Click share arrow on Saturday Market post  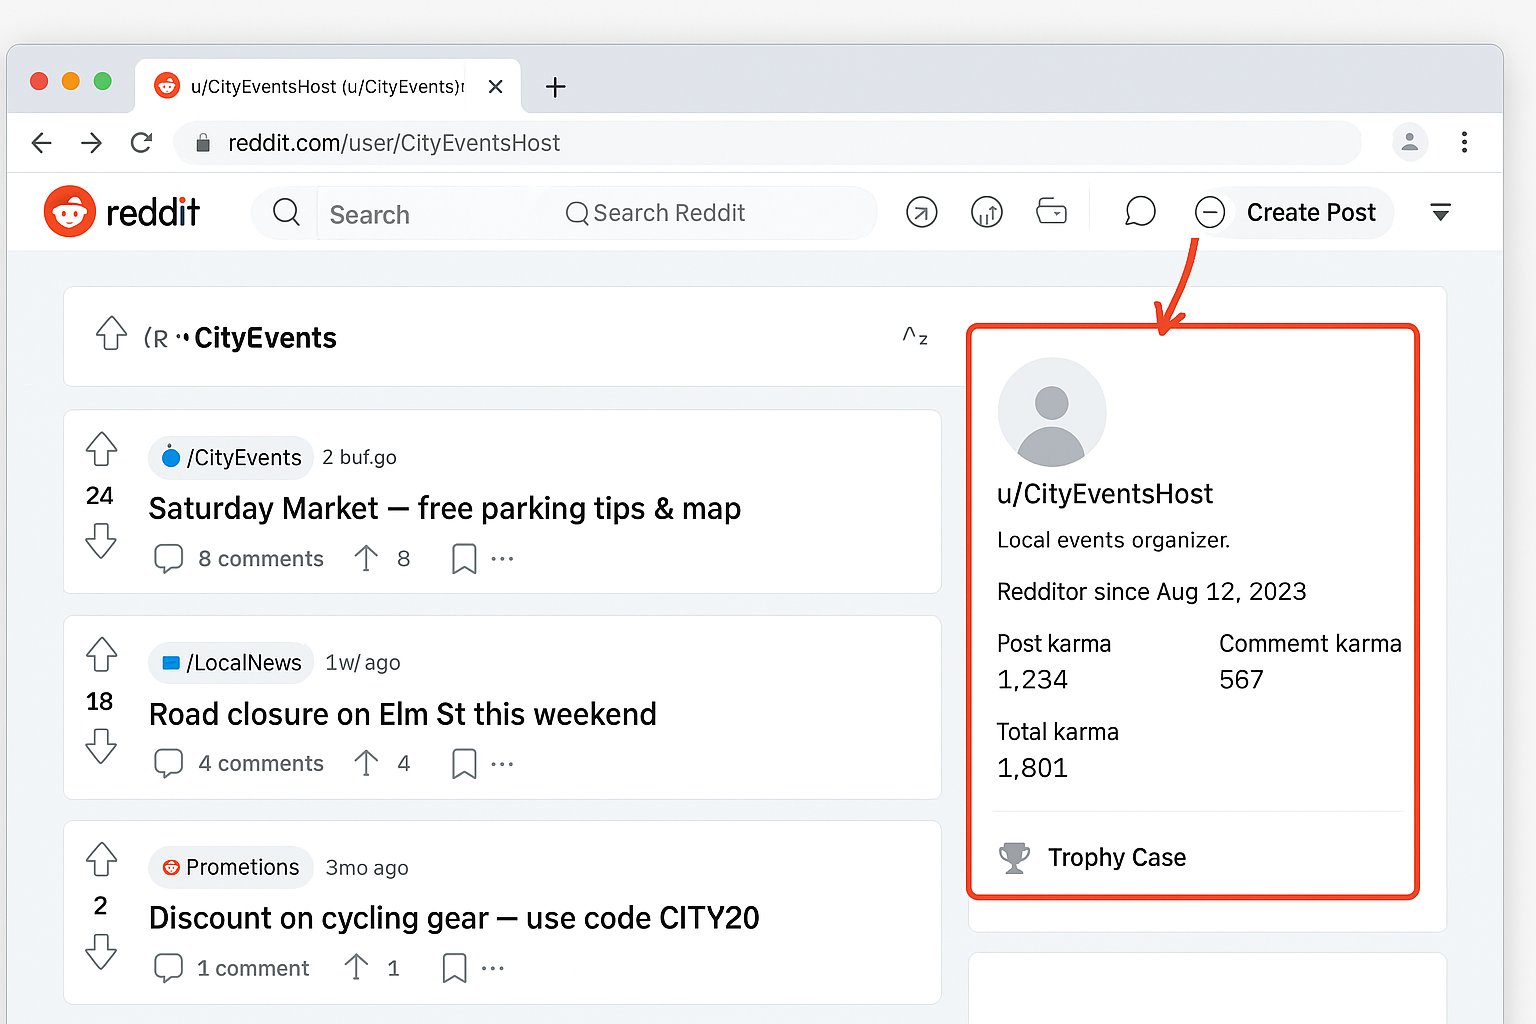click(x=366, y=558)
